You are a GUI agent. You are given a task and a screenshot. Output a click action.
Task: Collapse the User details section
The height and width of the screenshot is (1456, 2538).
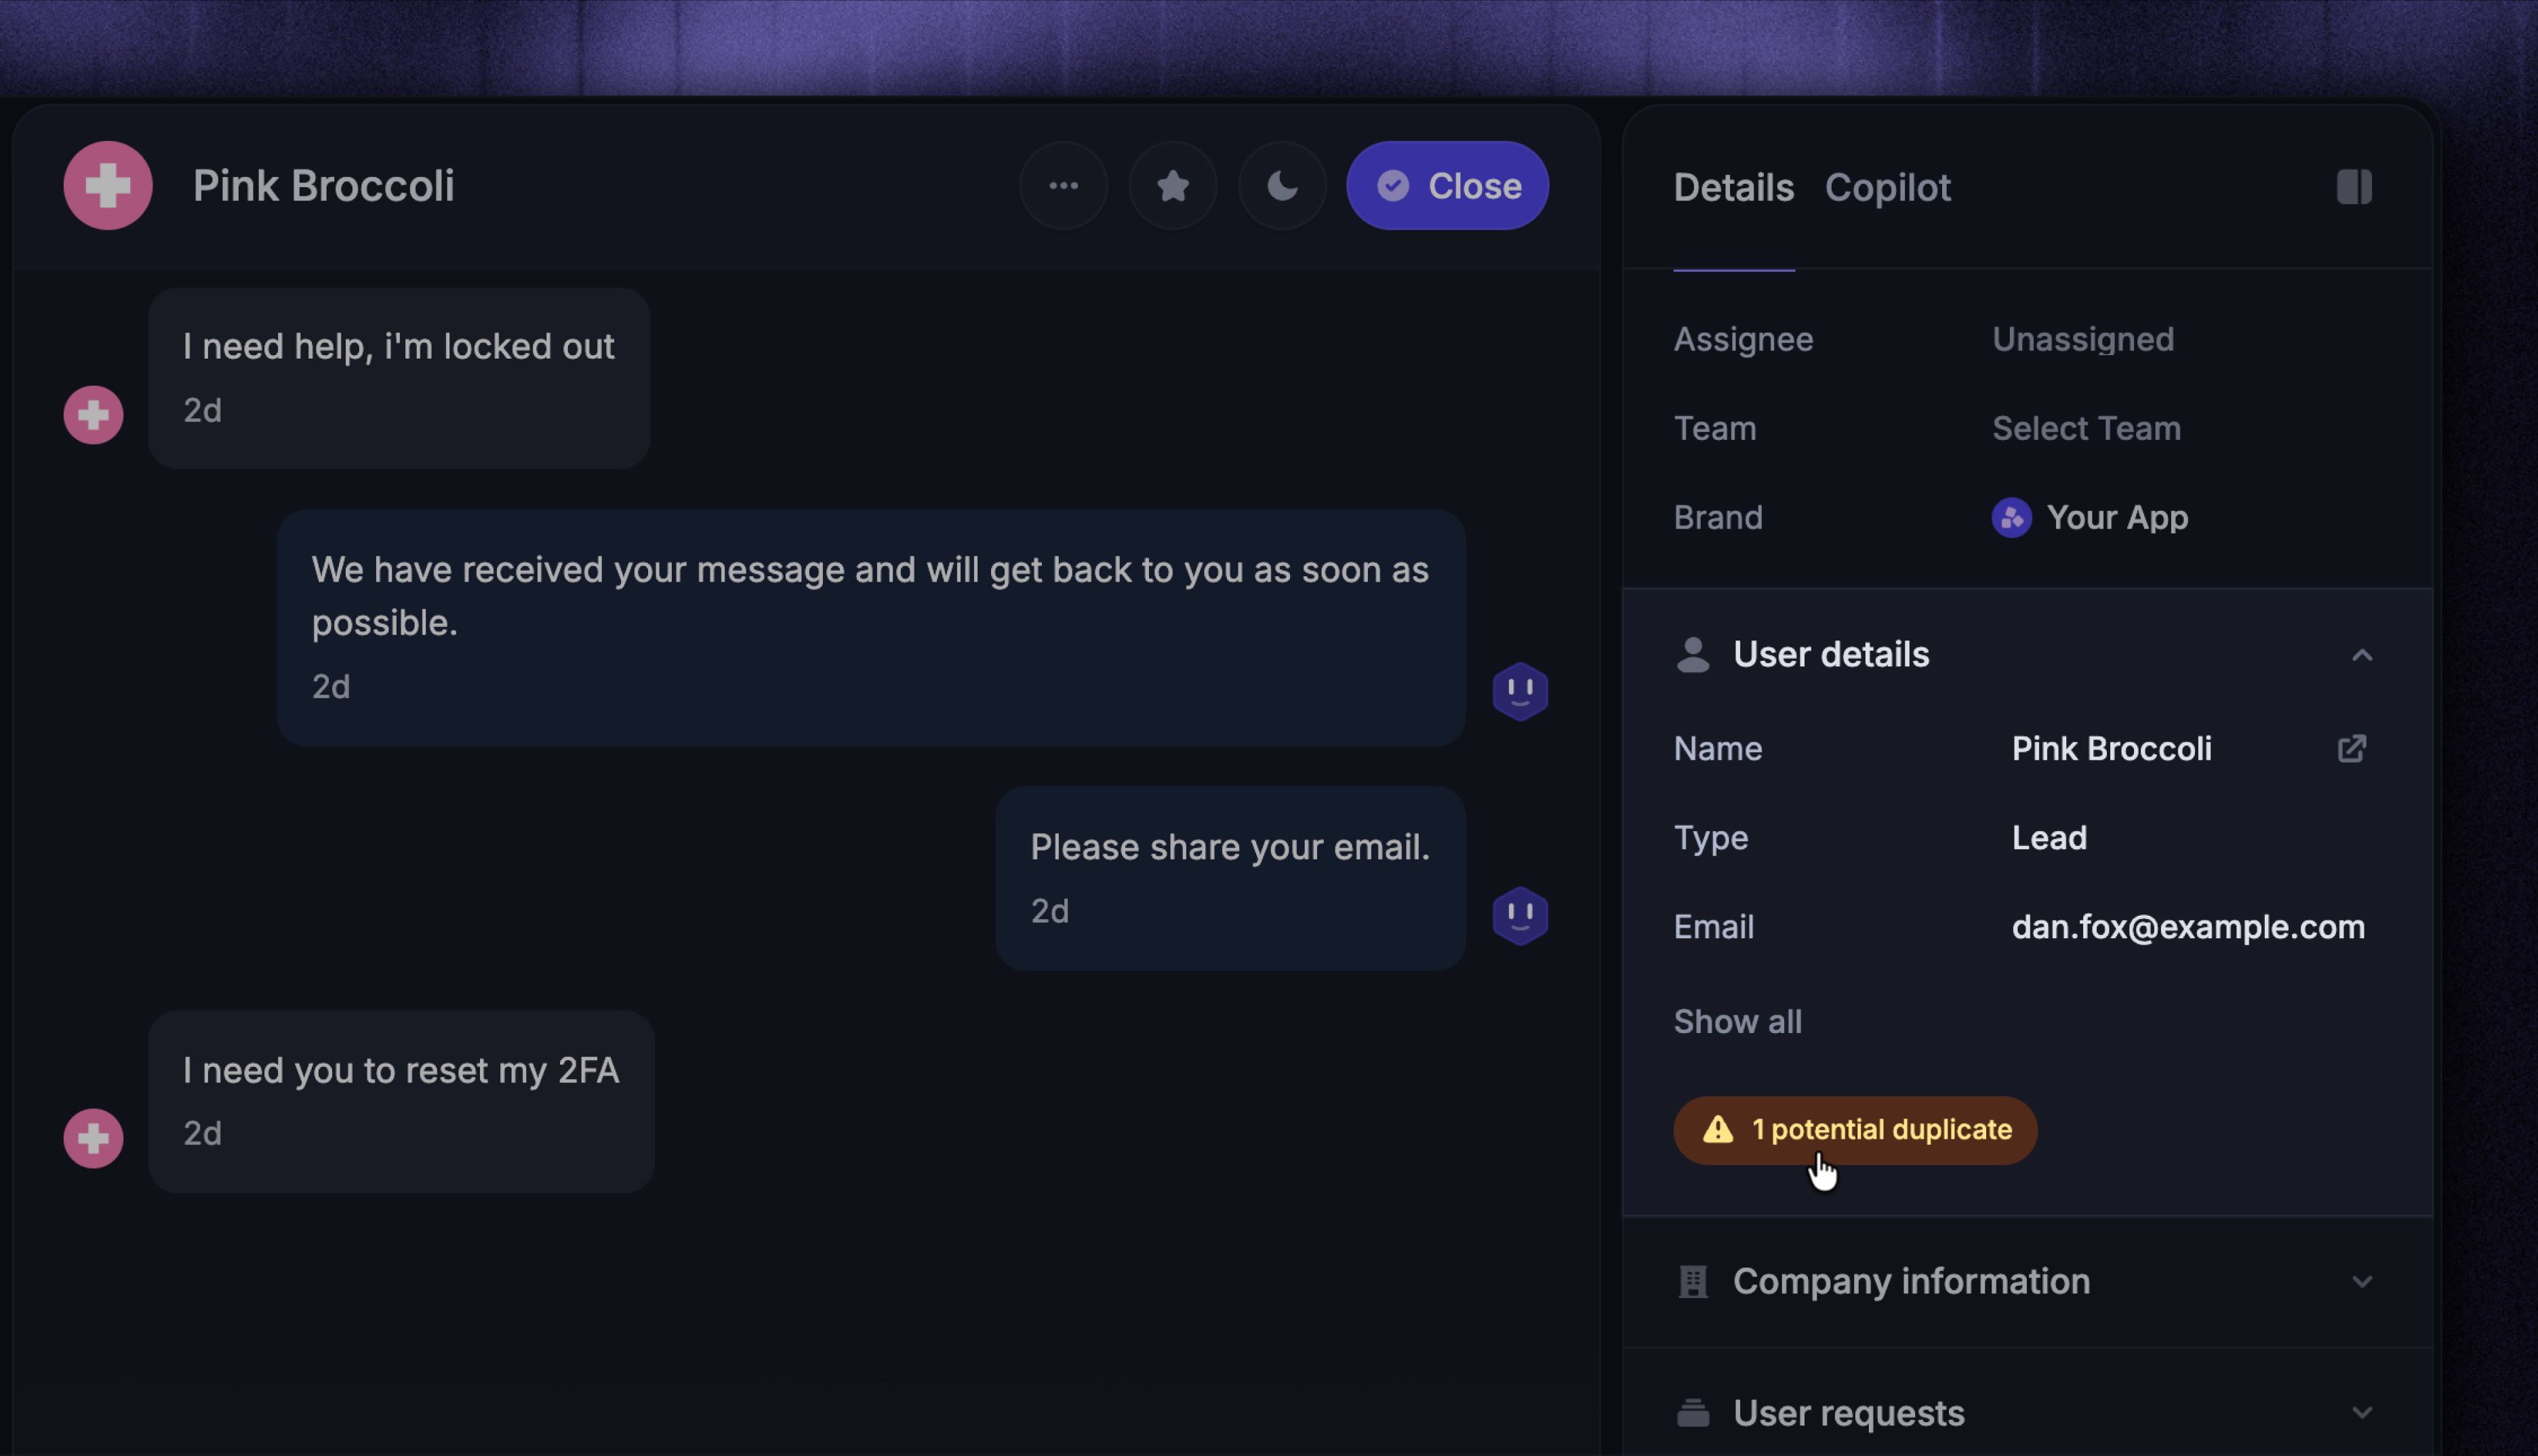click(x=2363, y=654)
